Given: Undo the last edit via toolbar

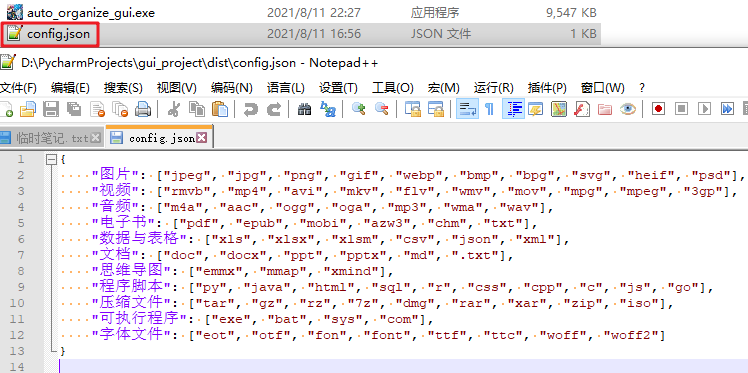Looking at the screenshot, I should point(250,109).
